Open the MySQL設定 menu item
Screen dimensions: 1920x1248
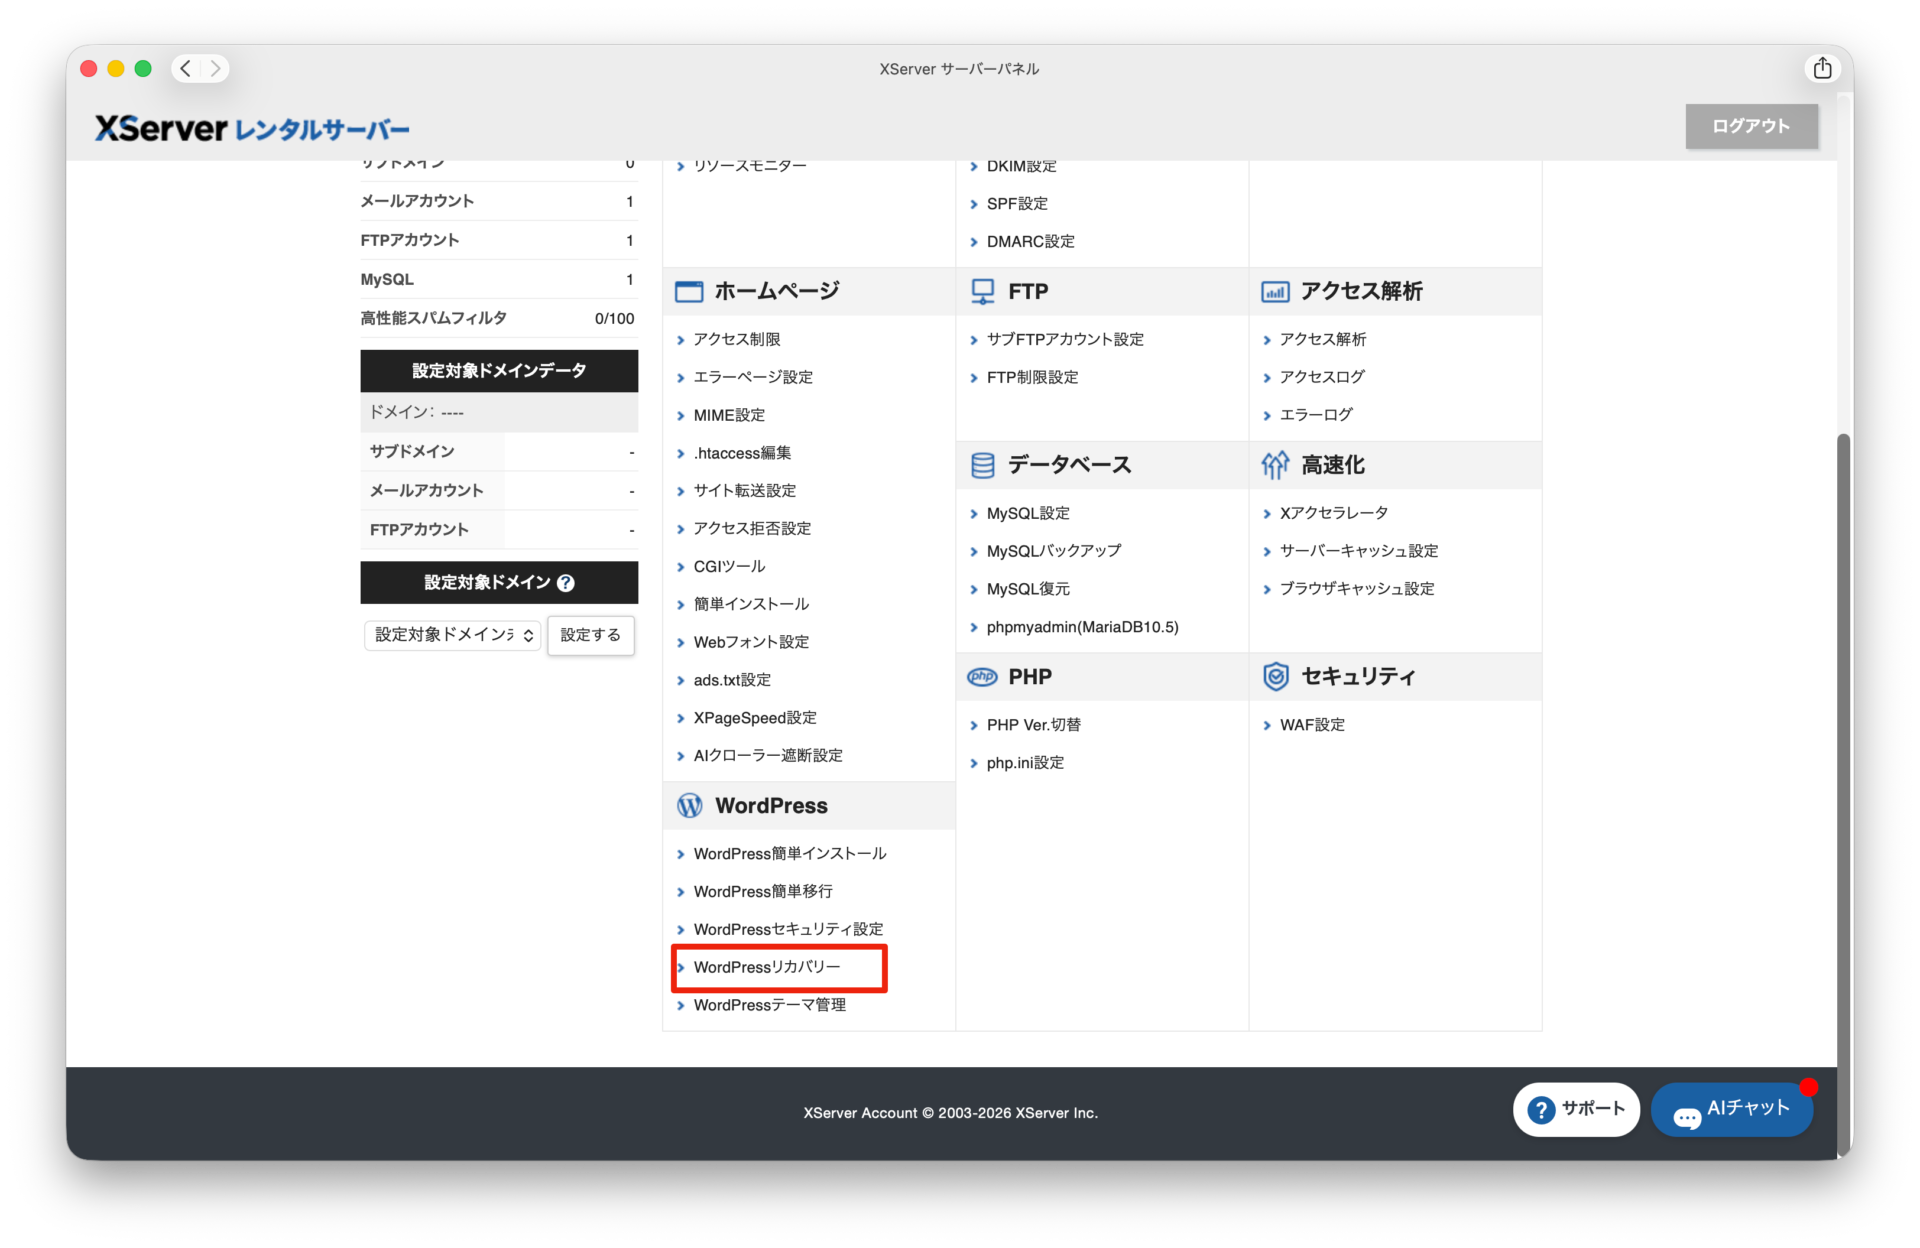tap(1028, 513)
